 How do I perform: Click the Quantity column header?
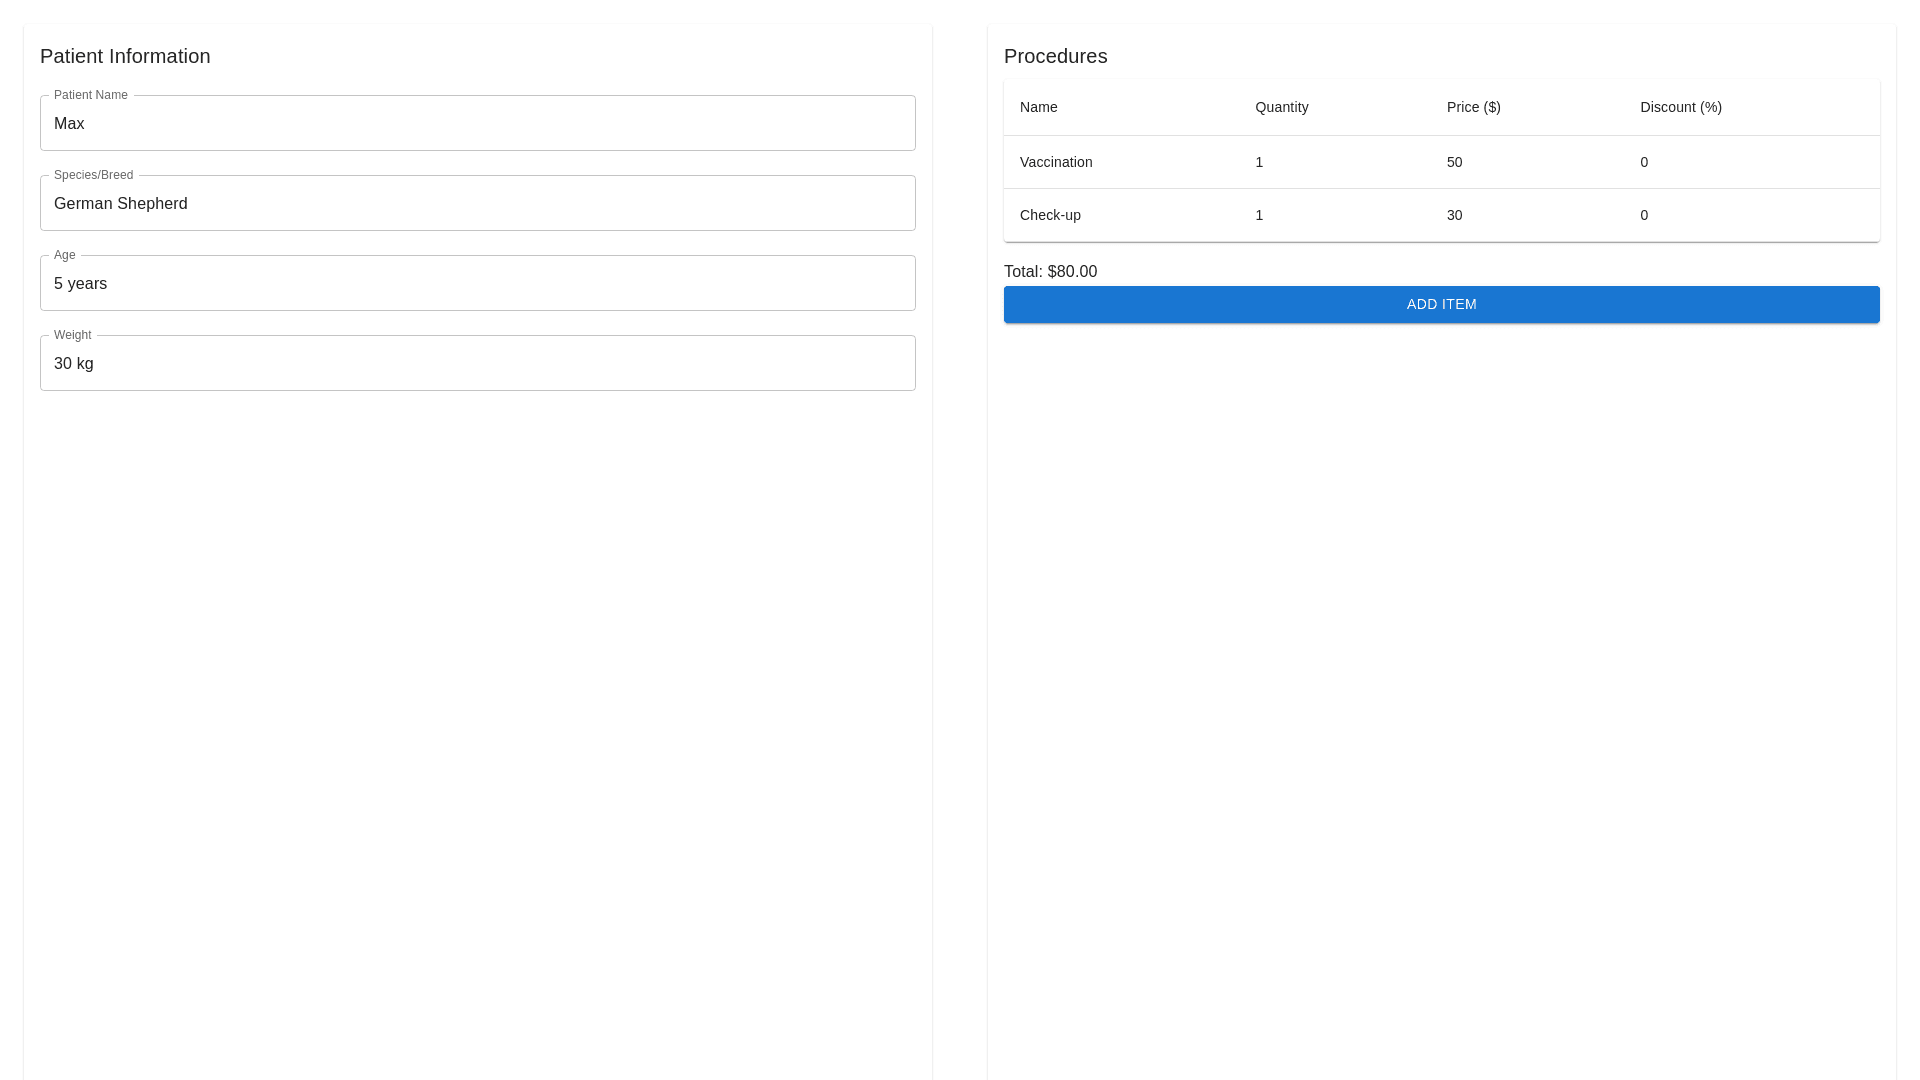pyautogui.click(x=1281, y=107)
